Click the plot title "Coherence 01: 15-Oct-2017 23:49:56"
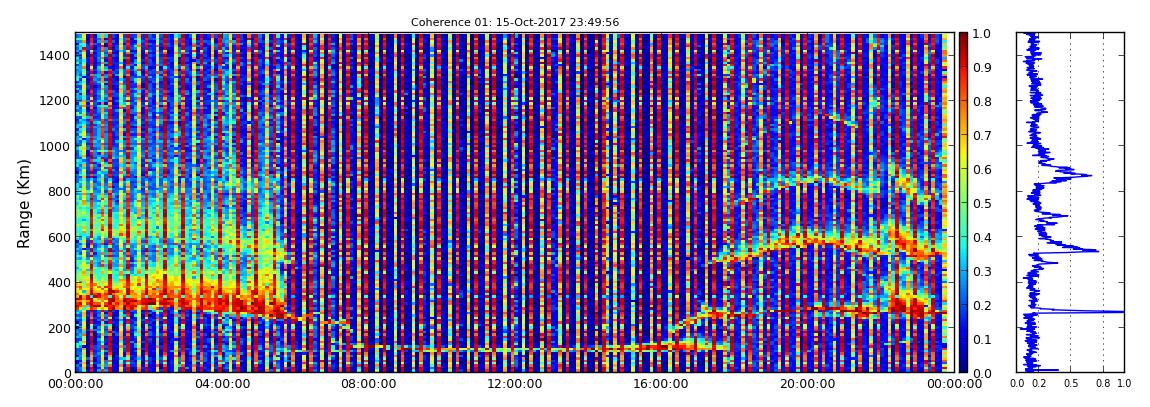Screen dimensions: 1150x407 pos(515,23)
